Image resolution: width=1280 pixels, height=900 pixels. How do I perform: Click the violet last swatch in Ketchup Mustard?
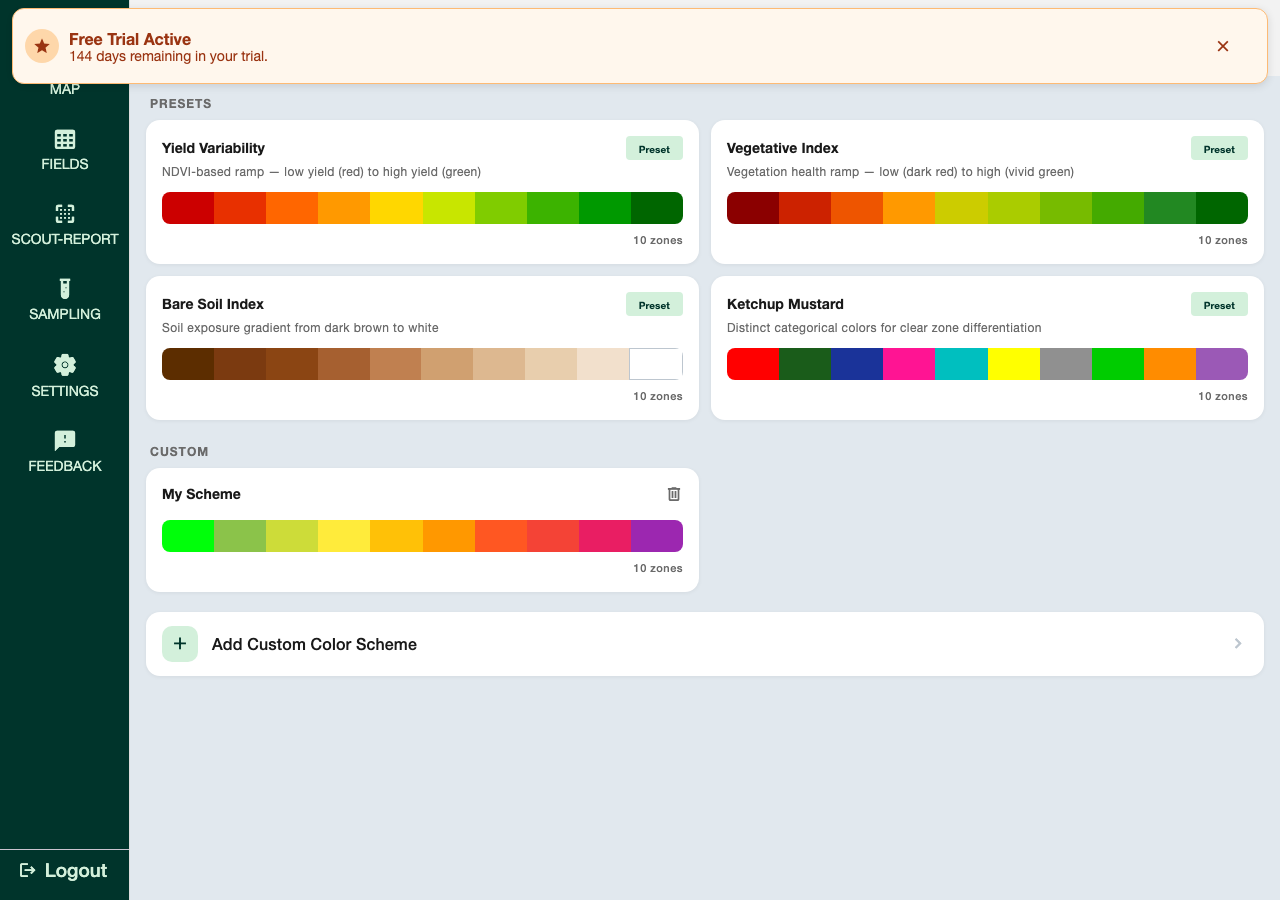1222,364
